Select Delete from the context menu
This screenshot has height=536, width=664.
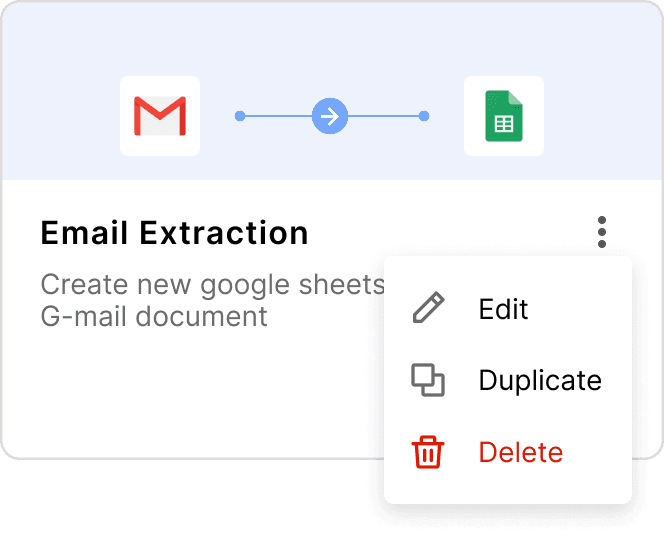(x=508, y=452)
